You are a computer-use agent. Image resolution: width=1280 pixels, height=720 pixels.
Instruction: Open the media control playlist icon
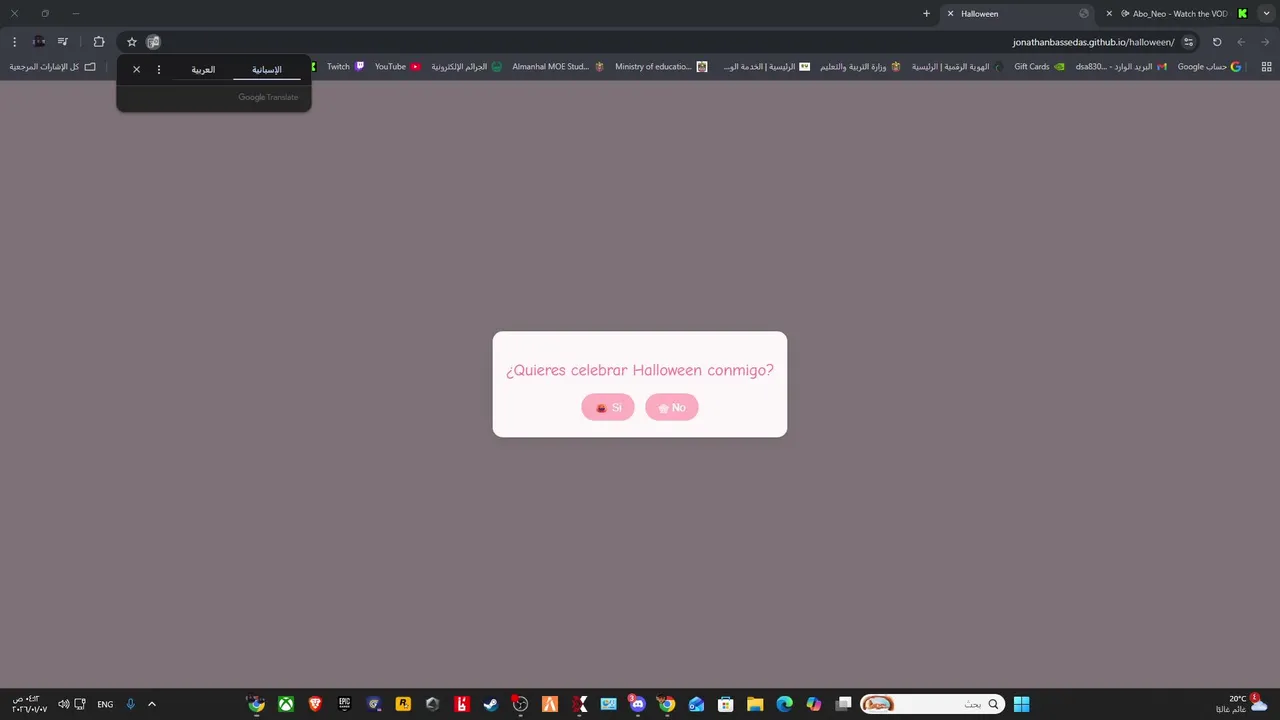tap(63, 42)
